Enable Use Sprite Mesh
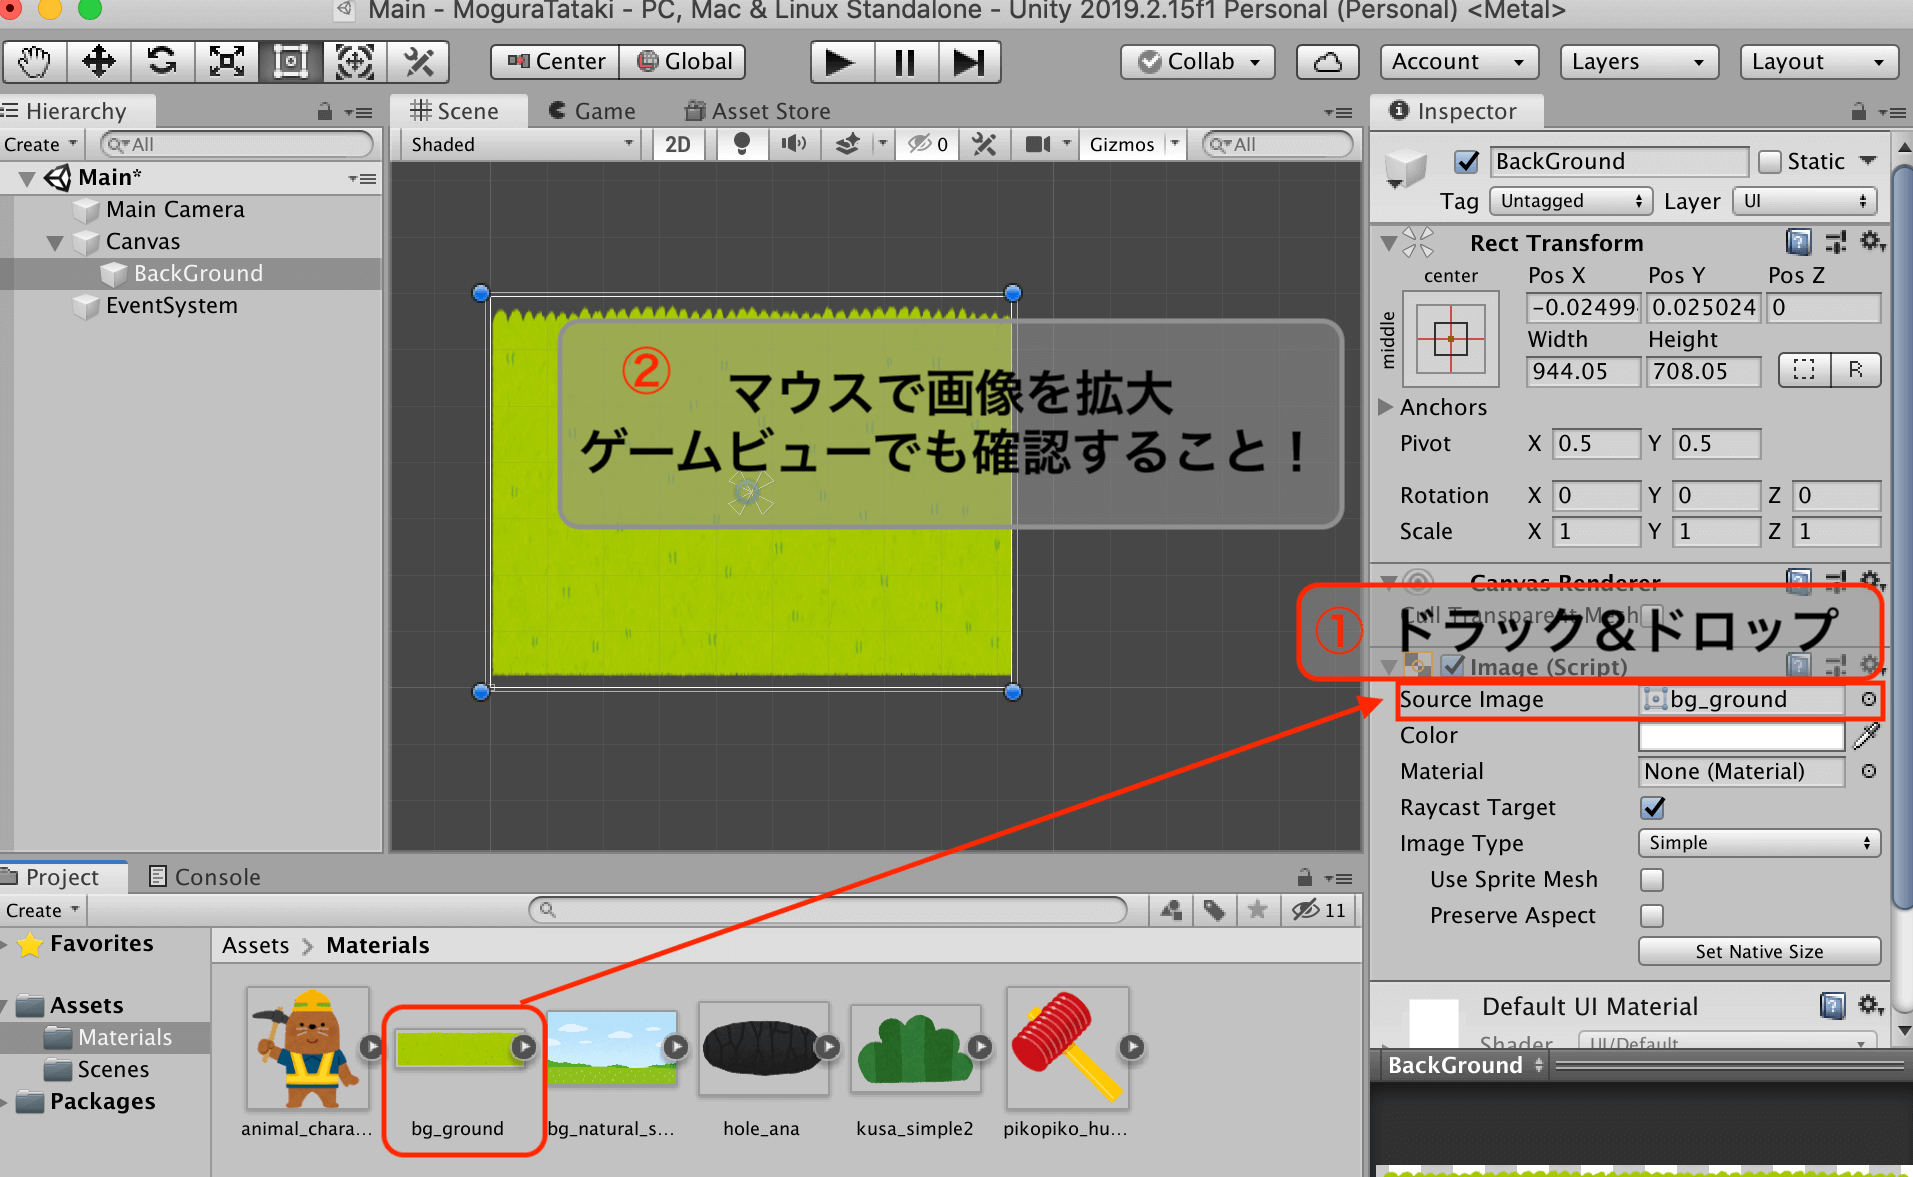The height and width of the screenshot is (1177, 1913). [x=1652, y=879]
